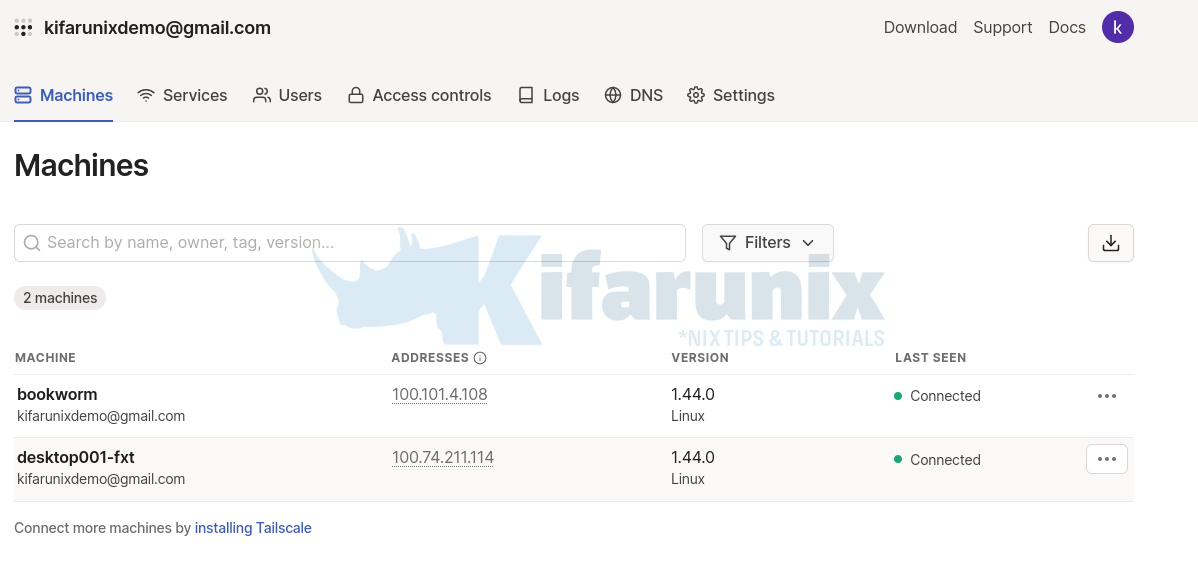1198x573 pixels.
Task: Click green connected status dot for bookworm
Action: [898, 396]
